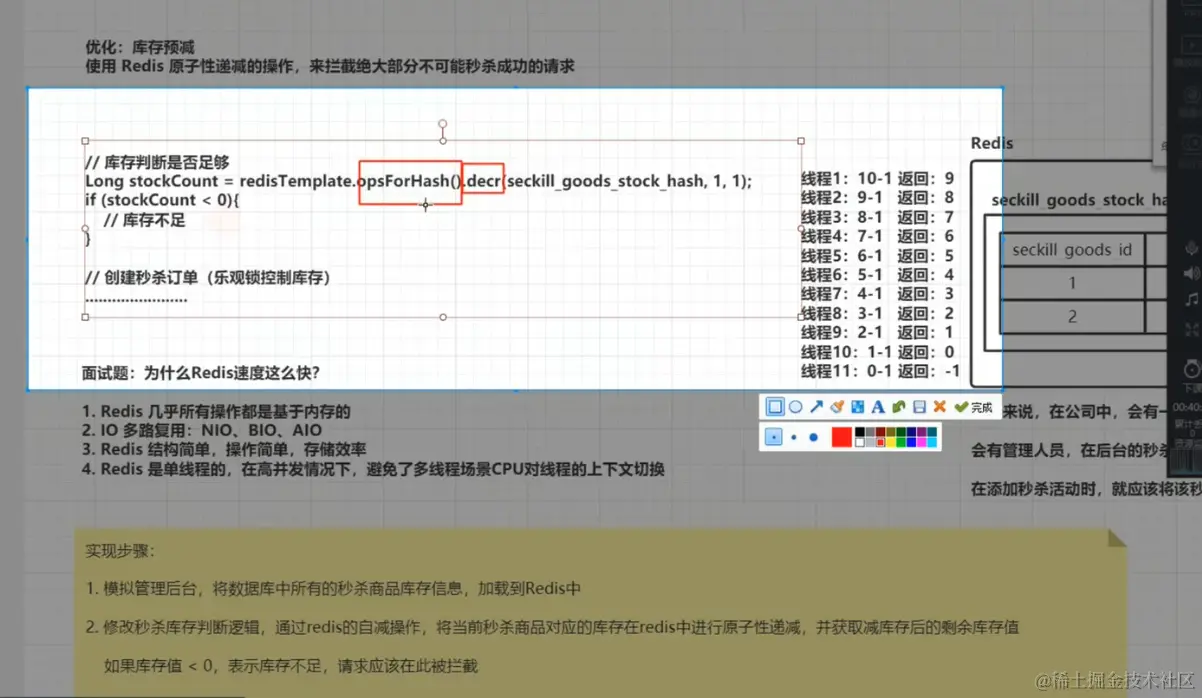Select the brush pen tool

(x=837, y=406)
